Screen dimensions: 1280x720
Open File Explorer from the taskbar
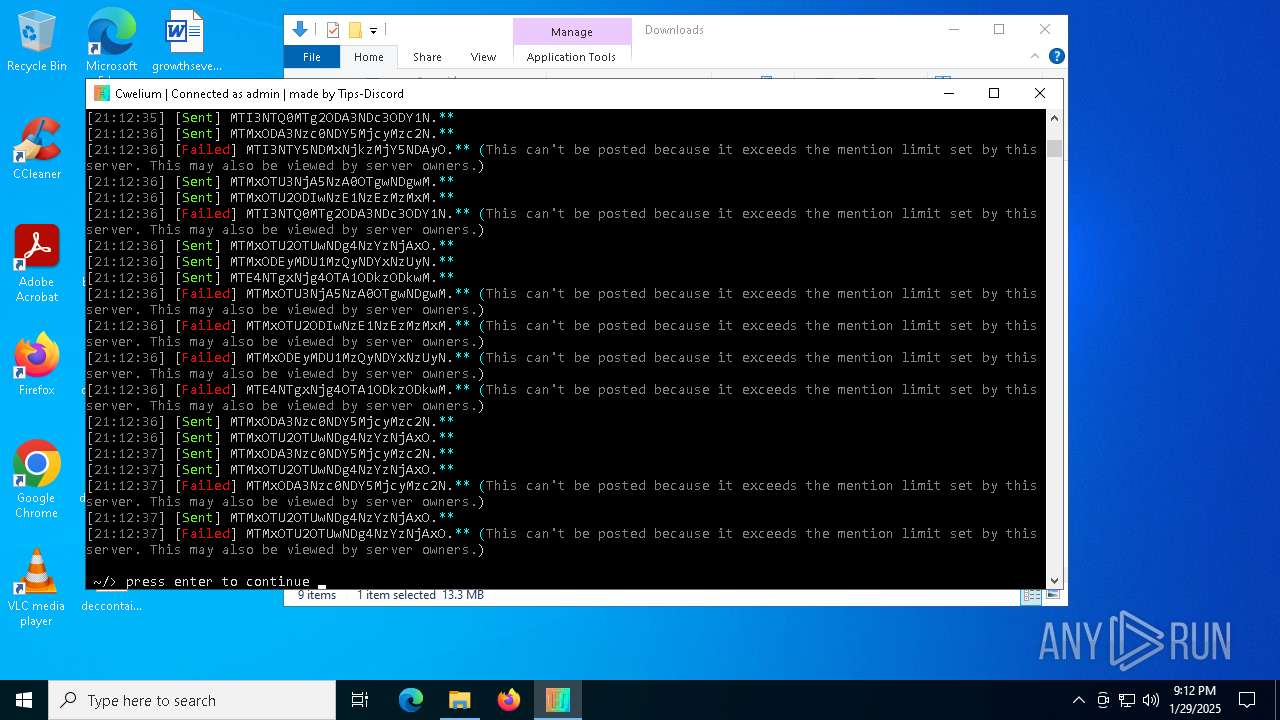(460, 700)
